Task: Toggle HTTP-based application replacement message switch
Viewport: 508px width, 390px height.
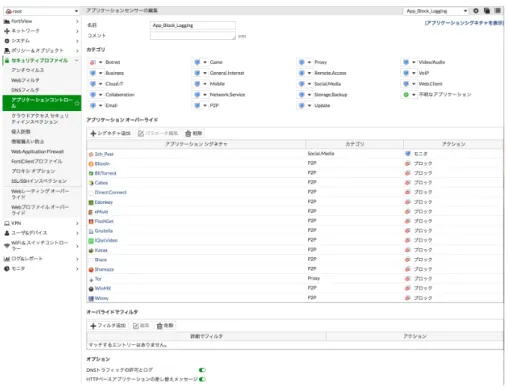Action: [x=202, y=379]
